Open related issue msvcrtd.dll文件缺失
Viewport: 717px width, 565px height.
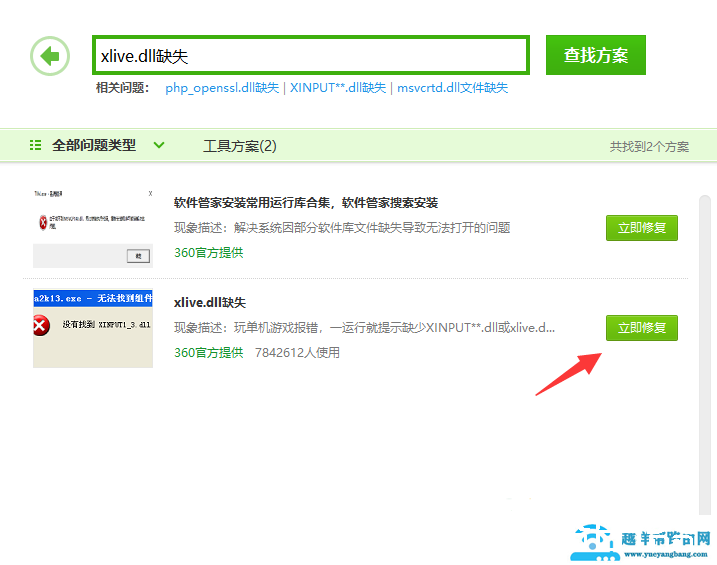[452, 88]
